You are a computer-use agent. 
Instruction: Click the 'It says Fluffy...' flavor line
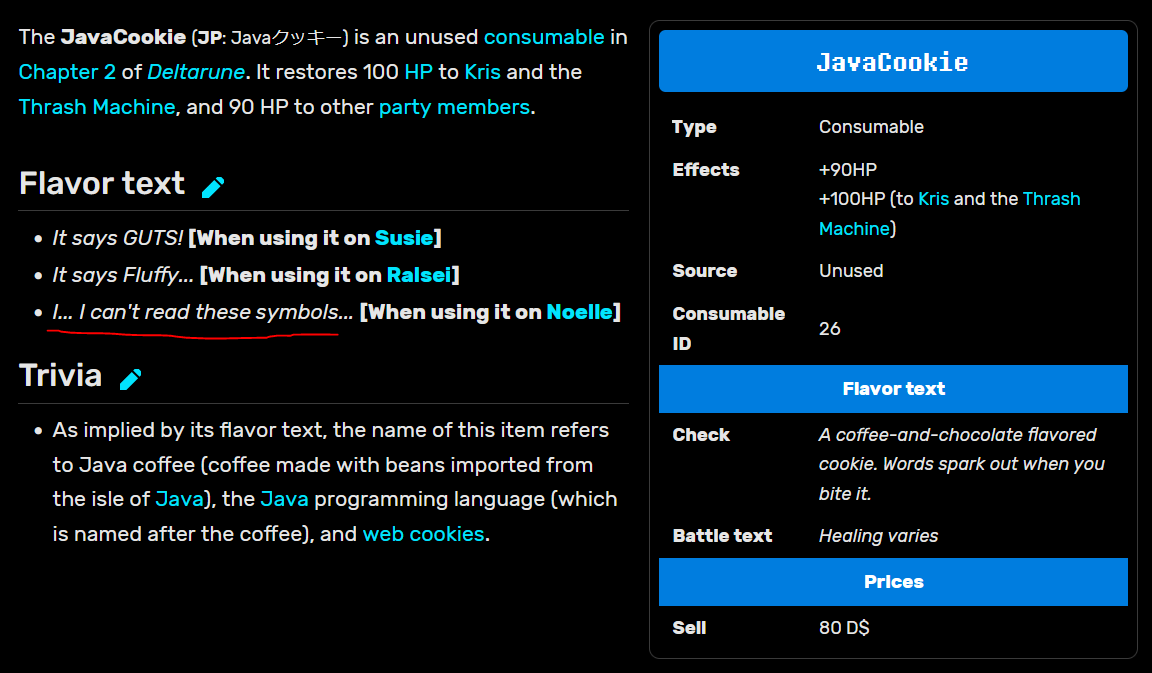123,275
